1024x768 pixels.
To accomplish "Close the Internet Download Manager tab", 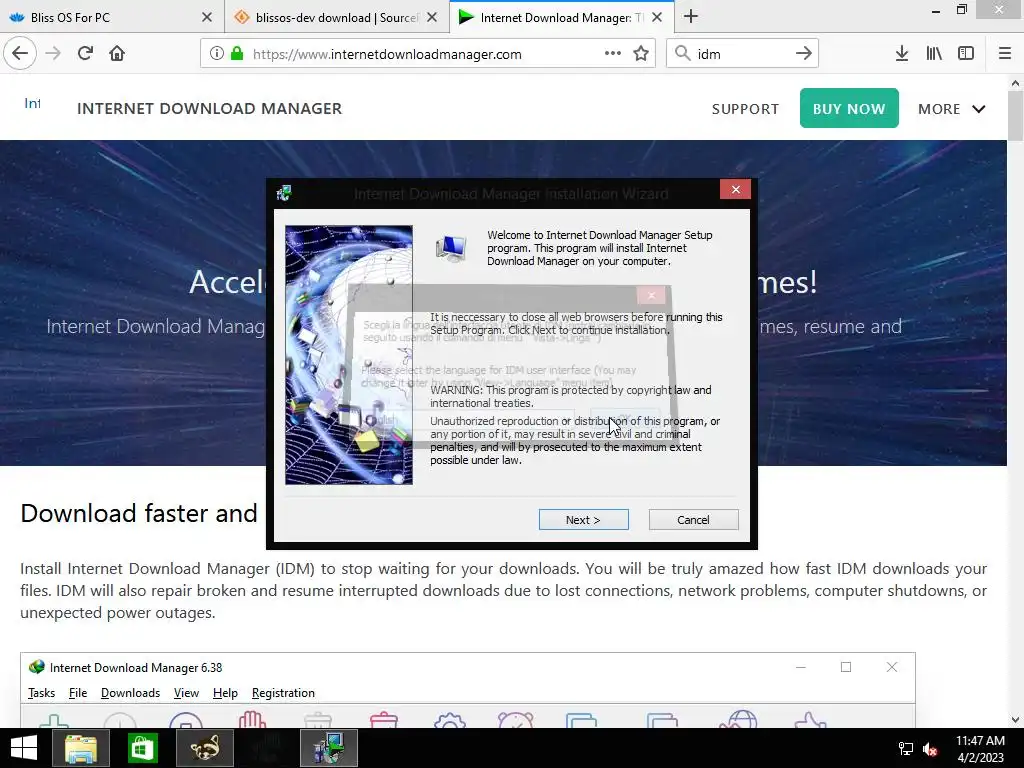I will tap(657, 17).
